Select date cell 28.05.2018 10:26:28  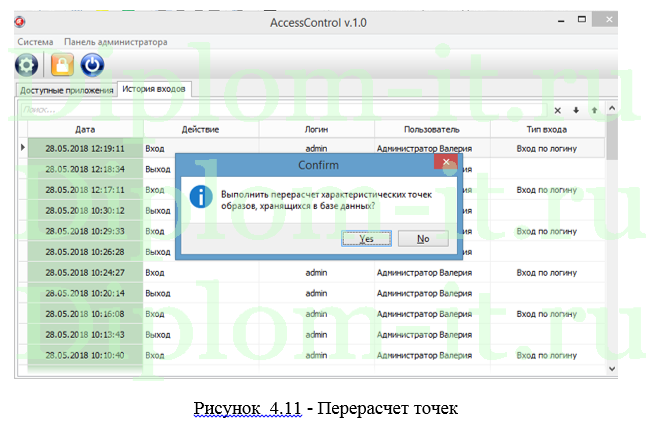point(85,252)
